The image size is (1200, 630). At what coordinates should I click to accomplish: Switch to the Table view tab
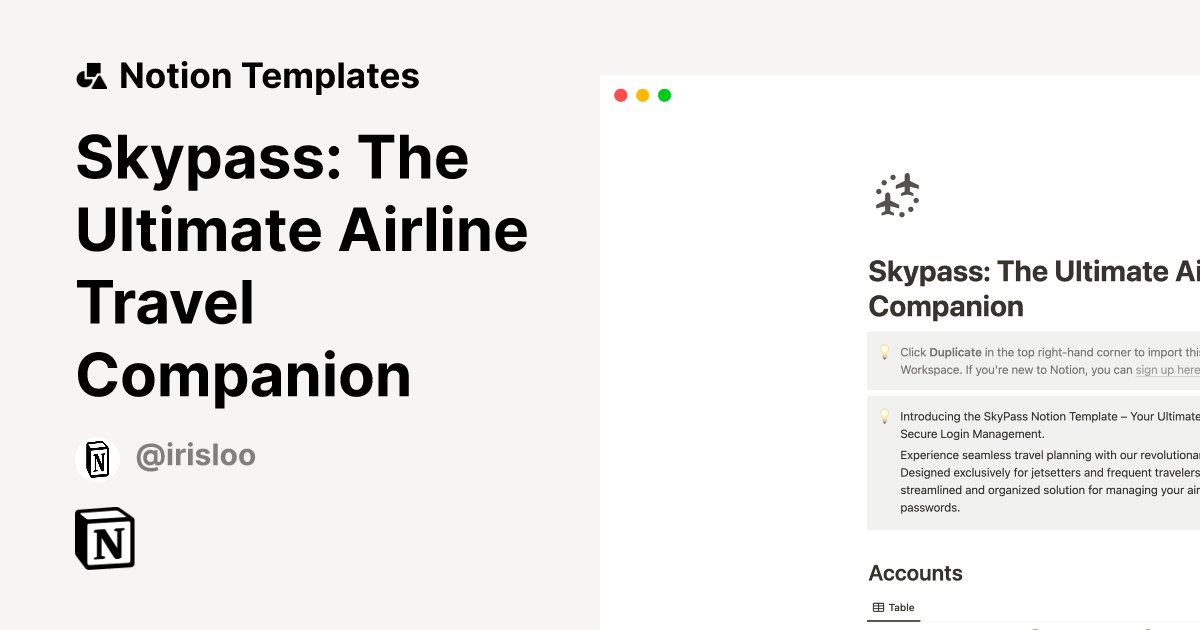893,607
